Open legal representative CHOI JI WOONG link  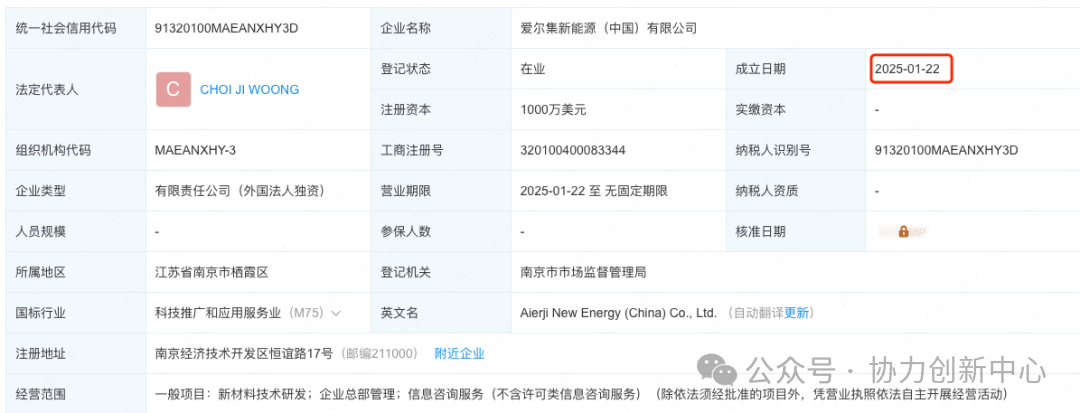pyautogui.click(x=249, y=89)
